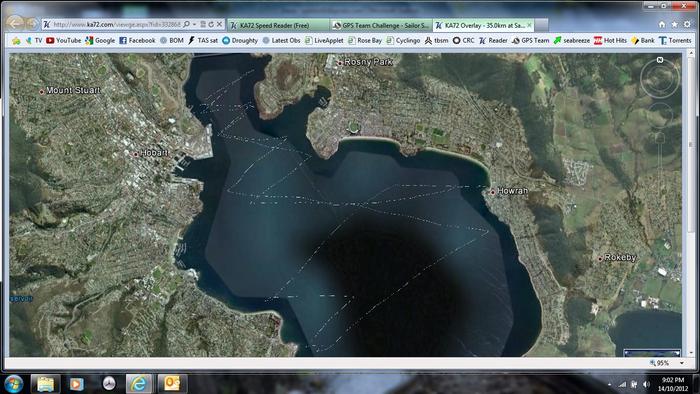Launch Internet Explorer from the taskbar
700x394 pixels.
point(138,383)
